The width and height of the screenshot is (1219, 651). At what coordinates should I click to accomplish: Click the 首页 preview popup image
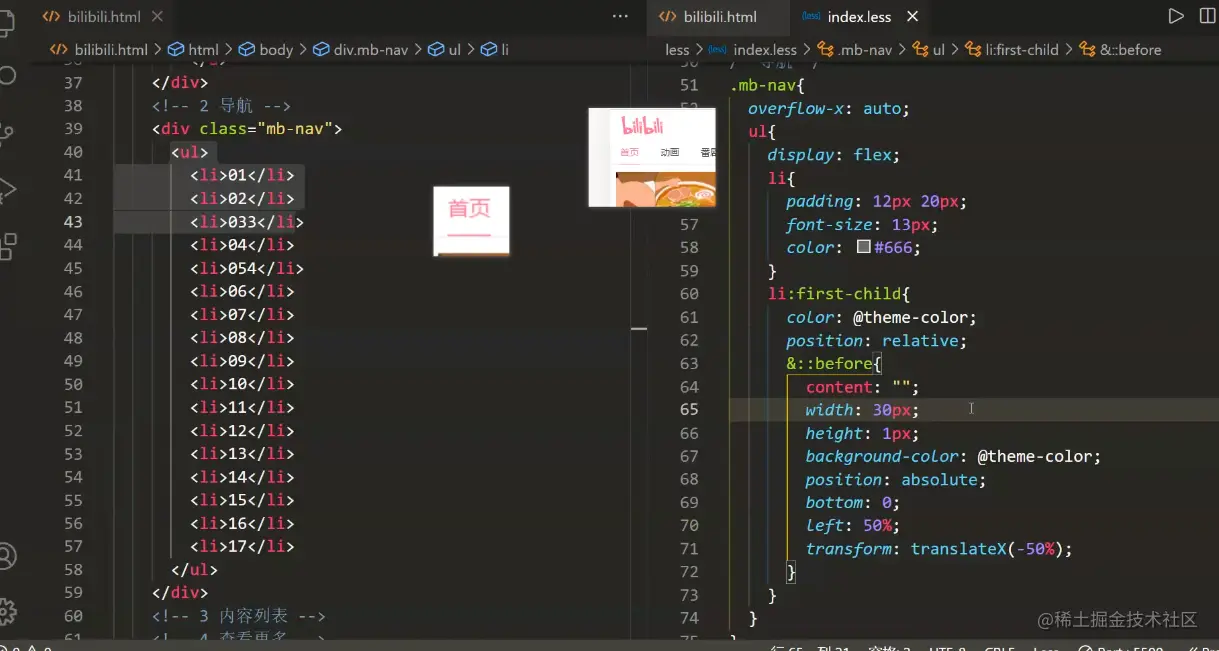tap(471, 221)
